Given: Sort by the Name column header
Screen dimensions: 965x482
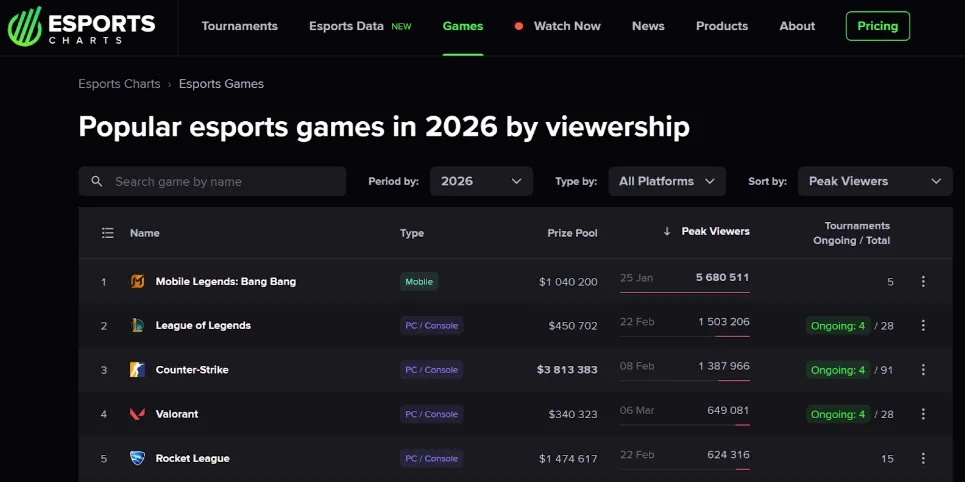Looking at the screenshot, I should (145, 233).
